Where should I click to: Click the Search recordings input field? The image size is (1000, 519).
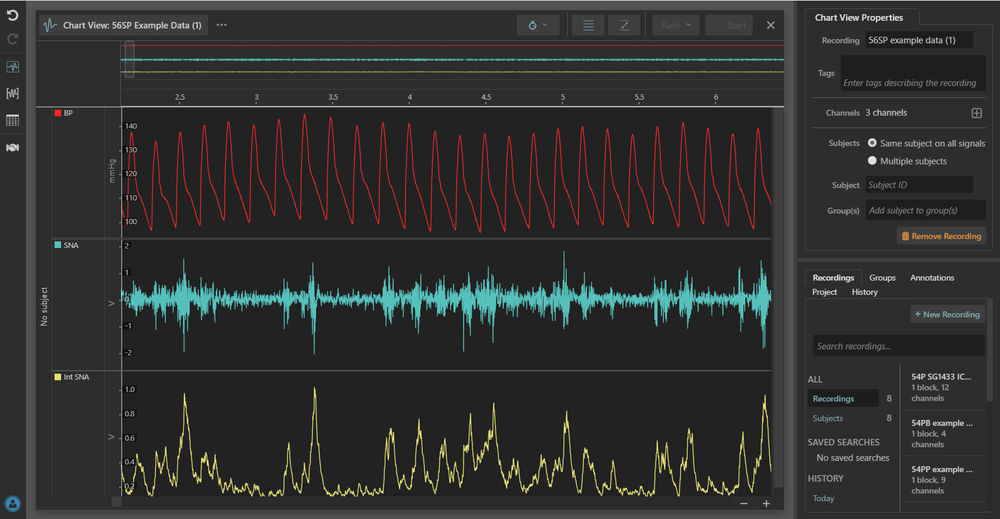897,346
